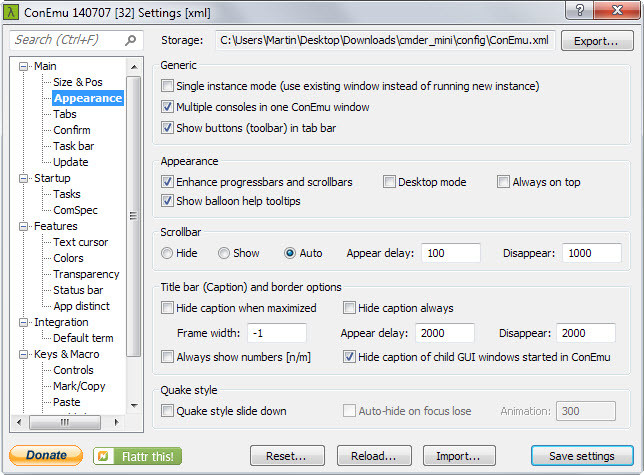Open Size & Pos settings page
This screenshot has height=475, width=644.
78,82
